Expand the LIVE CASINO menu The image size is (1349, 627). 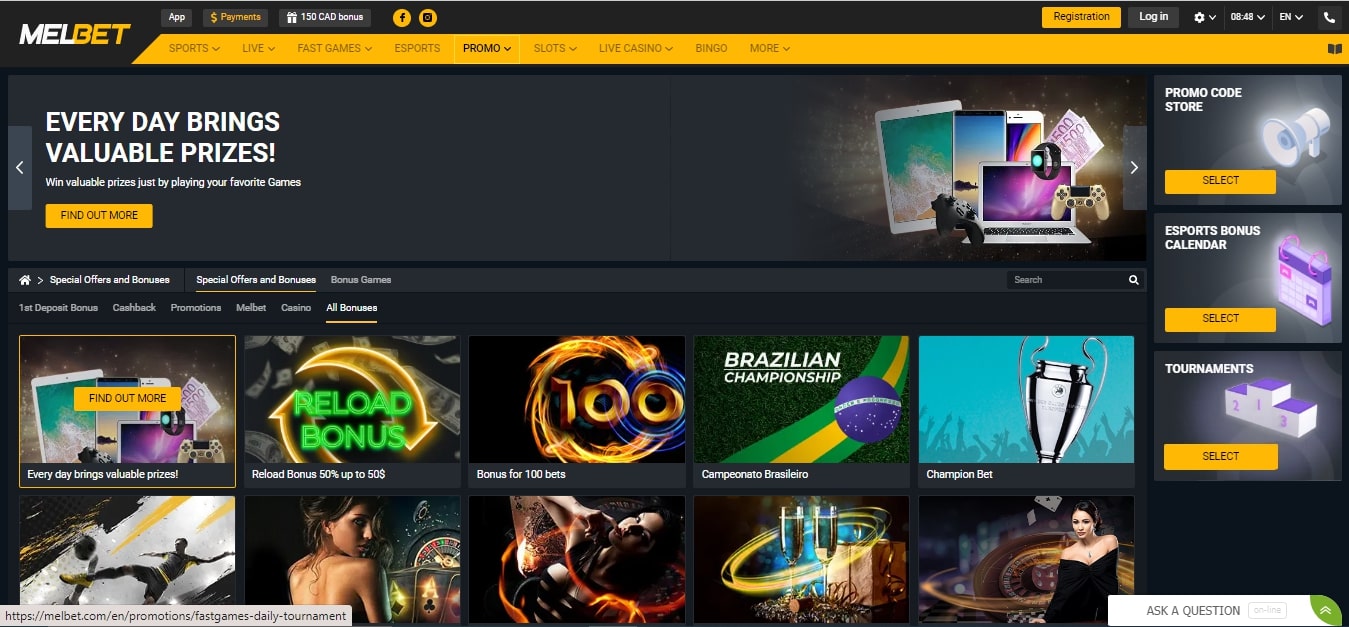[636, 48]
